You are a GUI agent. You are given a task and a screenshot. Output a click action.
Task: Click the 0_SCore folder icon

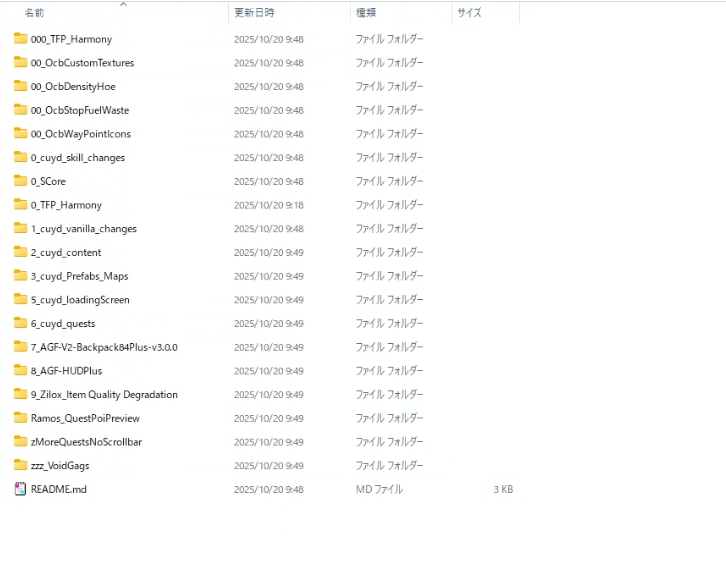coord(20,181)
